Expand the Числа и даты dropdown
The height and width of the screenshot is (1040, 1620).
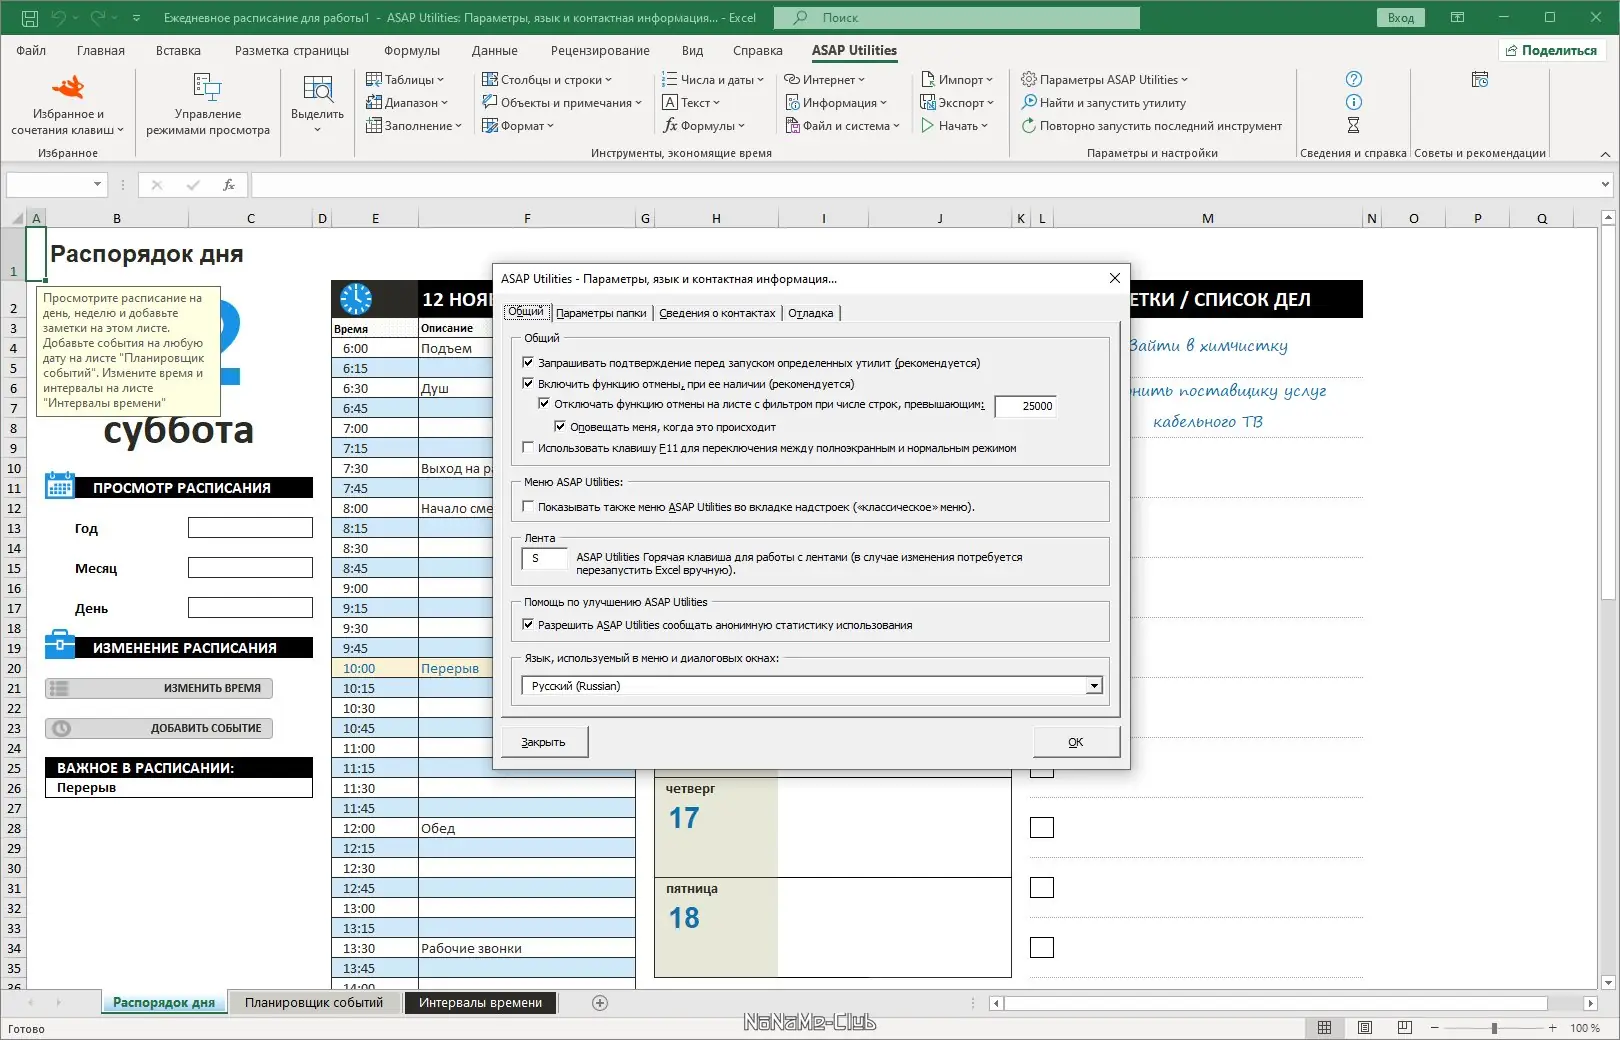click(x=713, y=79)
